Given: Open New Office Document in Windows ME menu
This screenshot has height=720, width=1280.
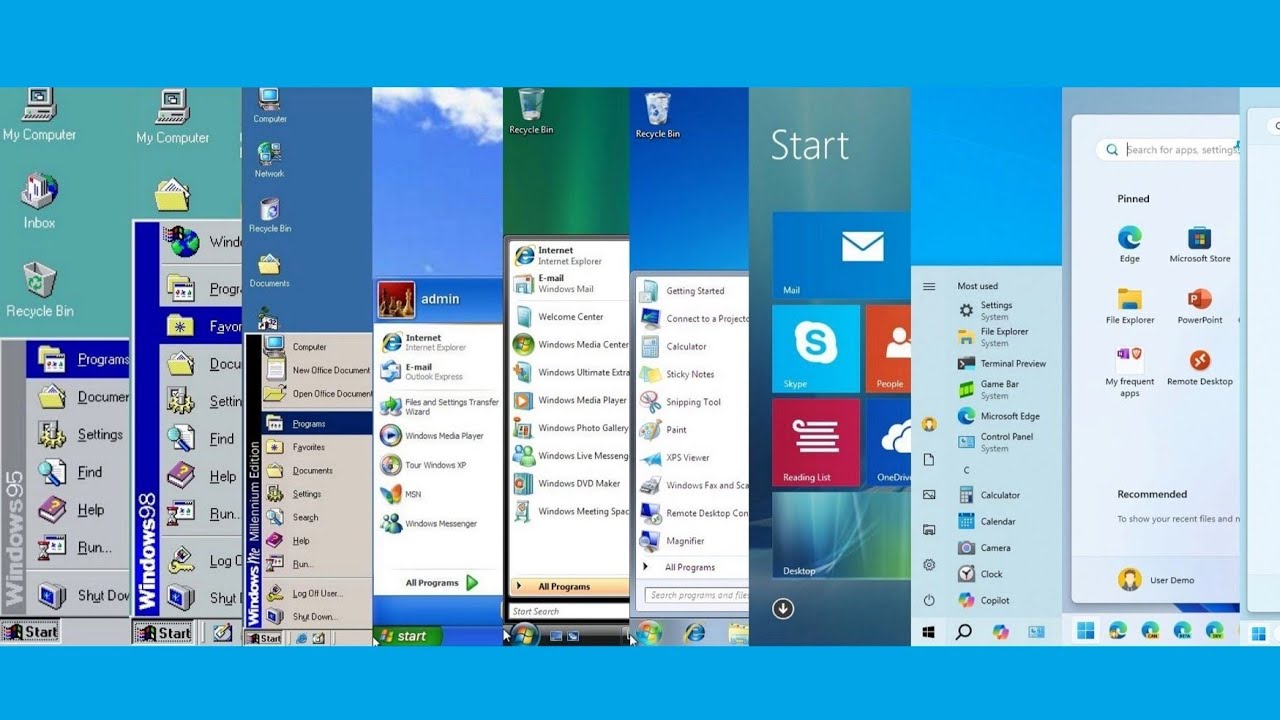Looking at the screenshot, I should click(316, 370).
